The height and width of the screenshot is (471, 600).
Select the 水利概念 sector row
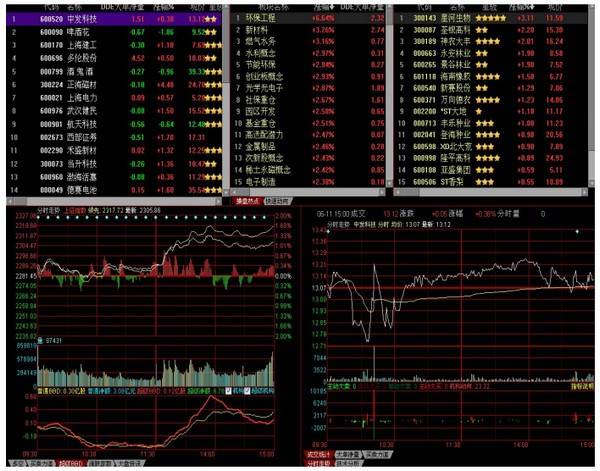309,53
